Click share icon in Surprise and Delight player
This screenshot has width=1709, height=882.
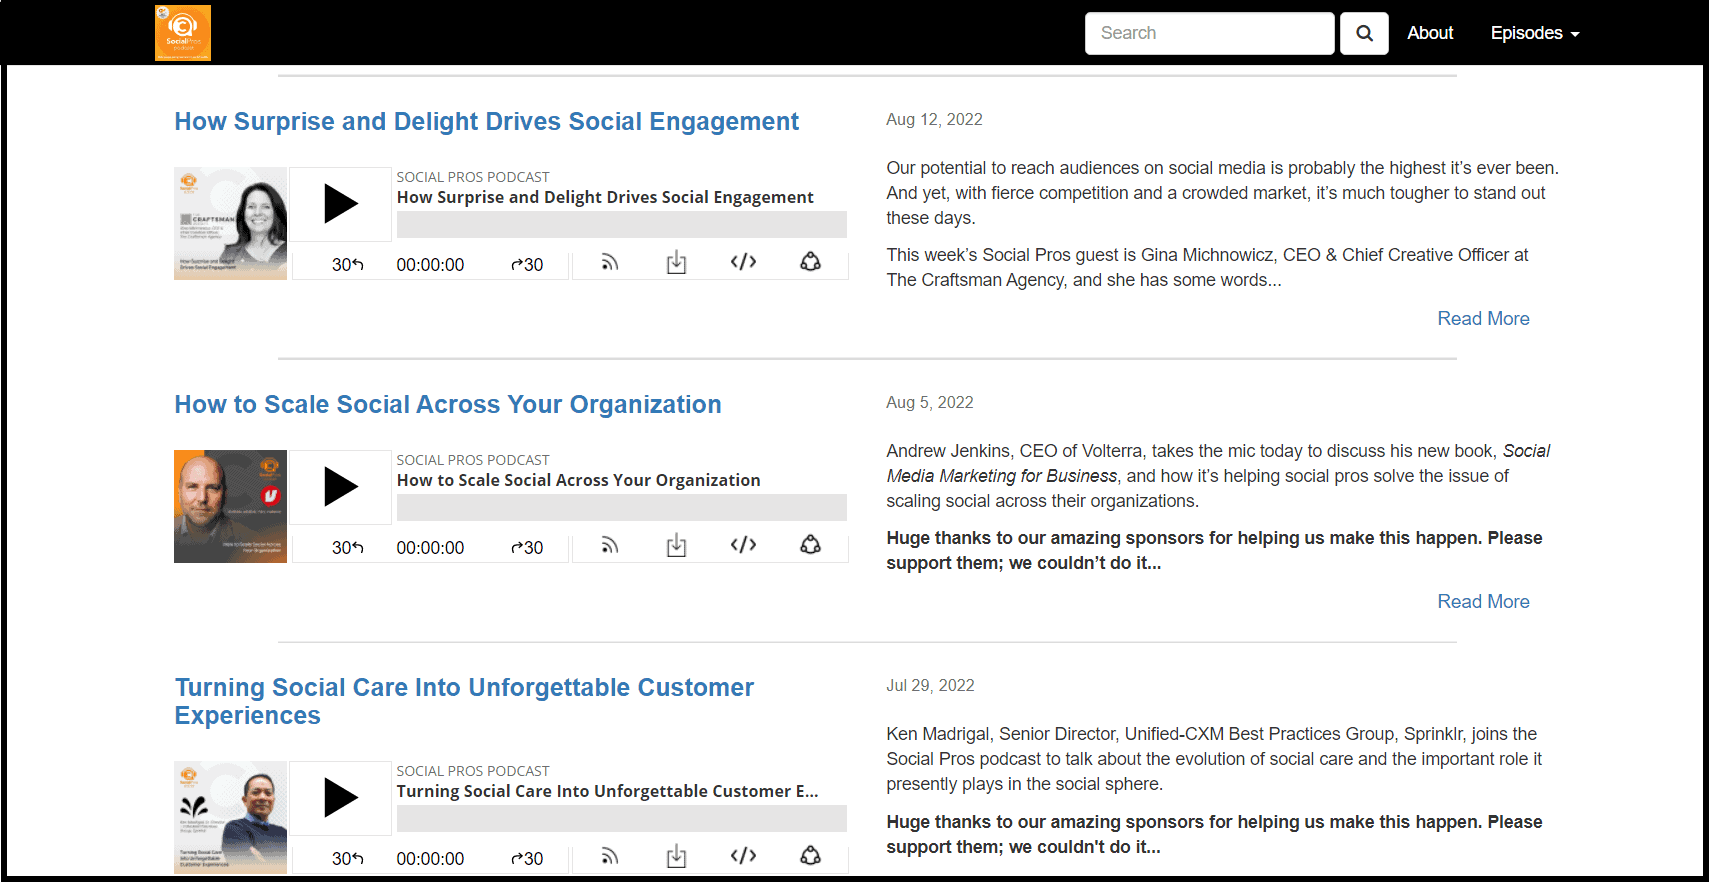pyautogui.click(x=811, y=262)
